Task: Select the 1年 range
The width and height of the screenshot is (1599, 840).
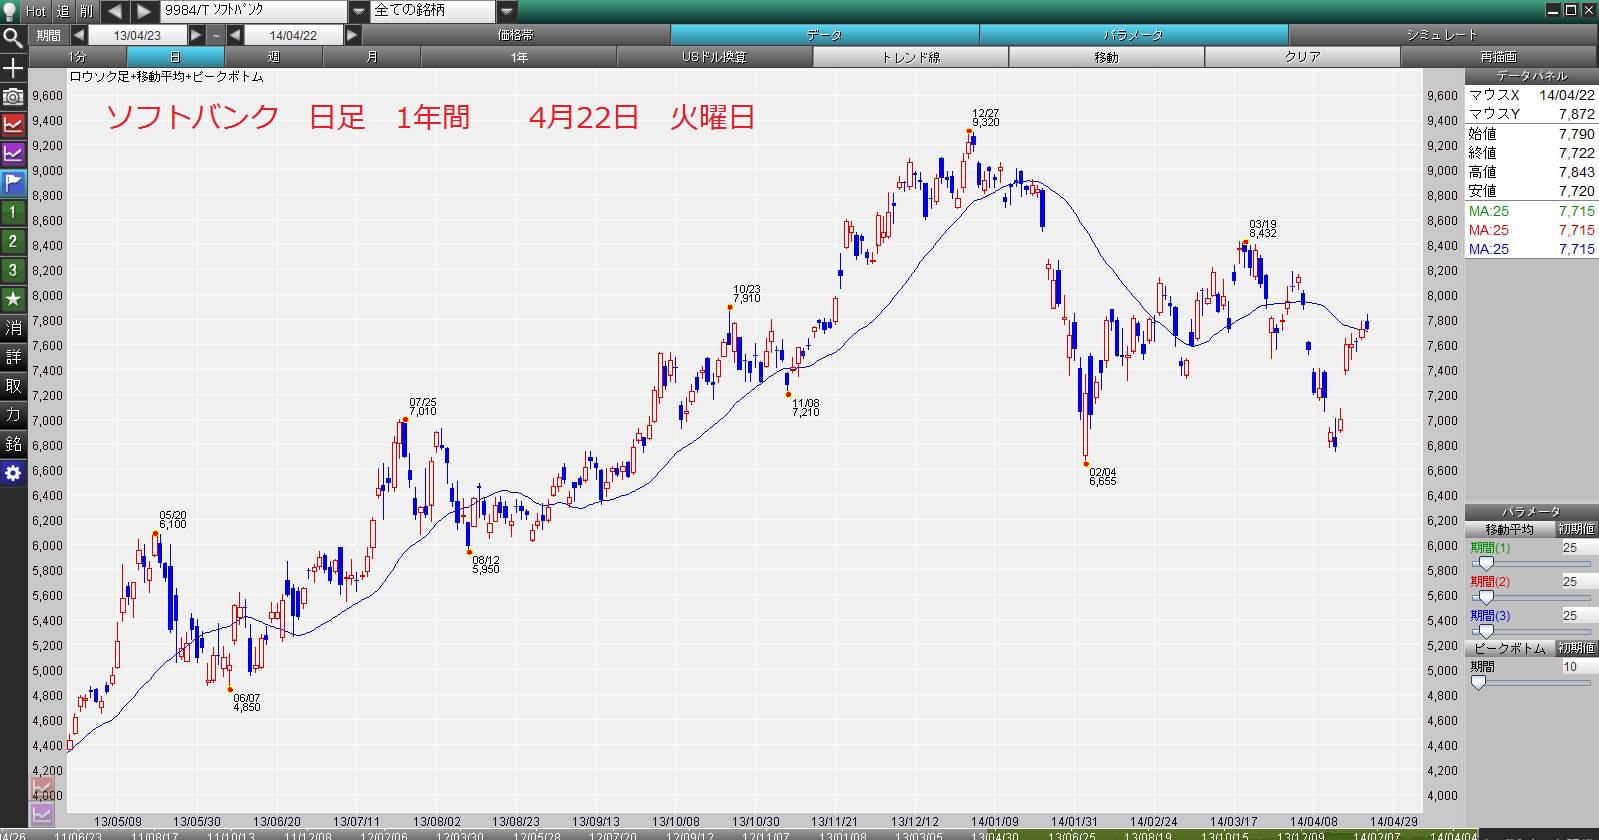Action: pos(519,57)
